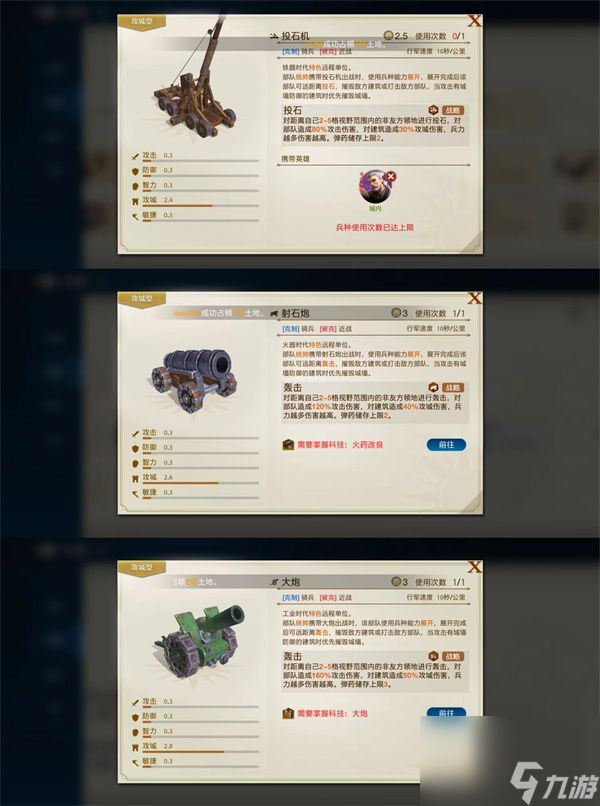
Task: Click the coin cost icon beside 投石机
Action: click(389, 35)
